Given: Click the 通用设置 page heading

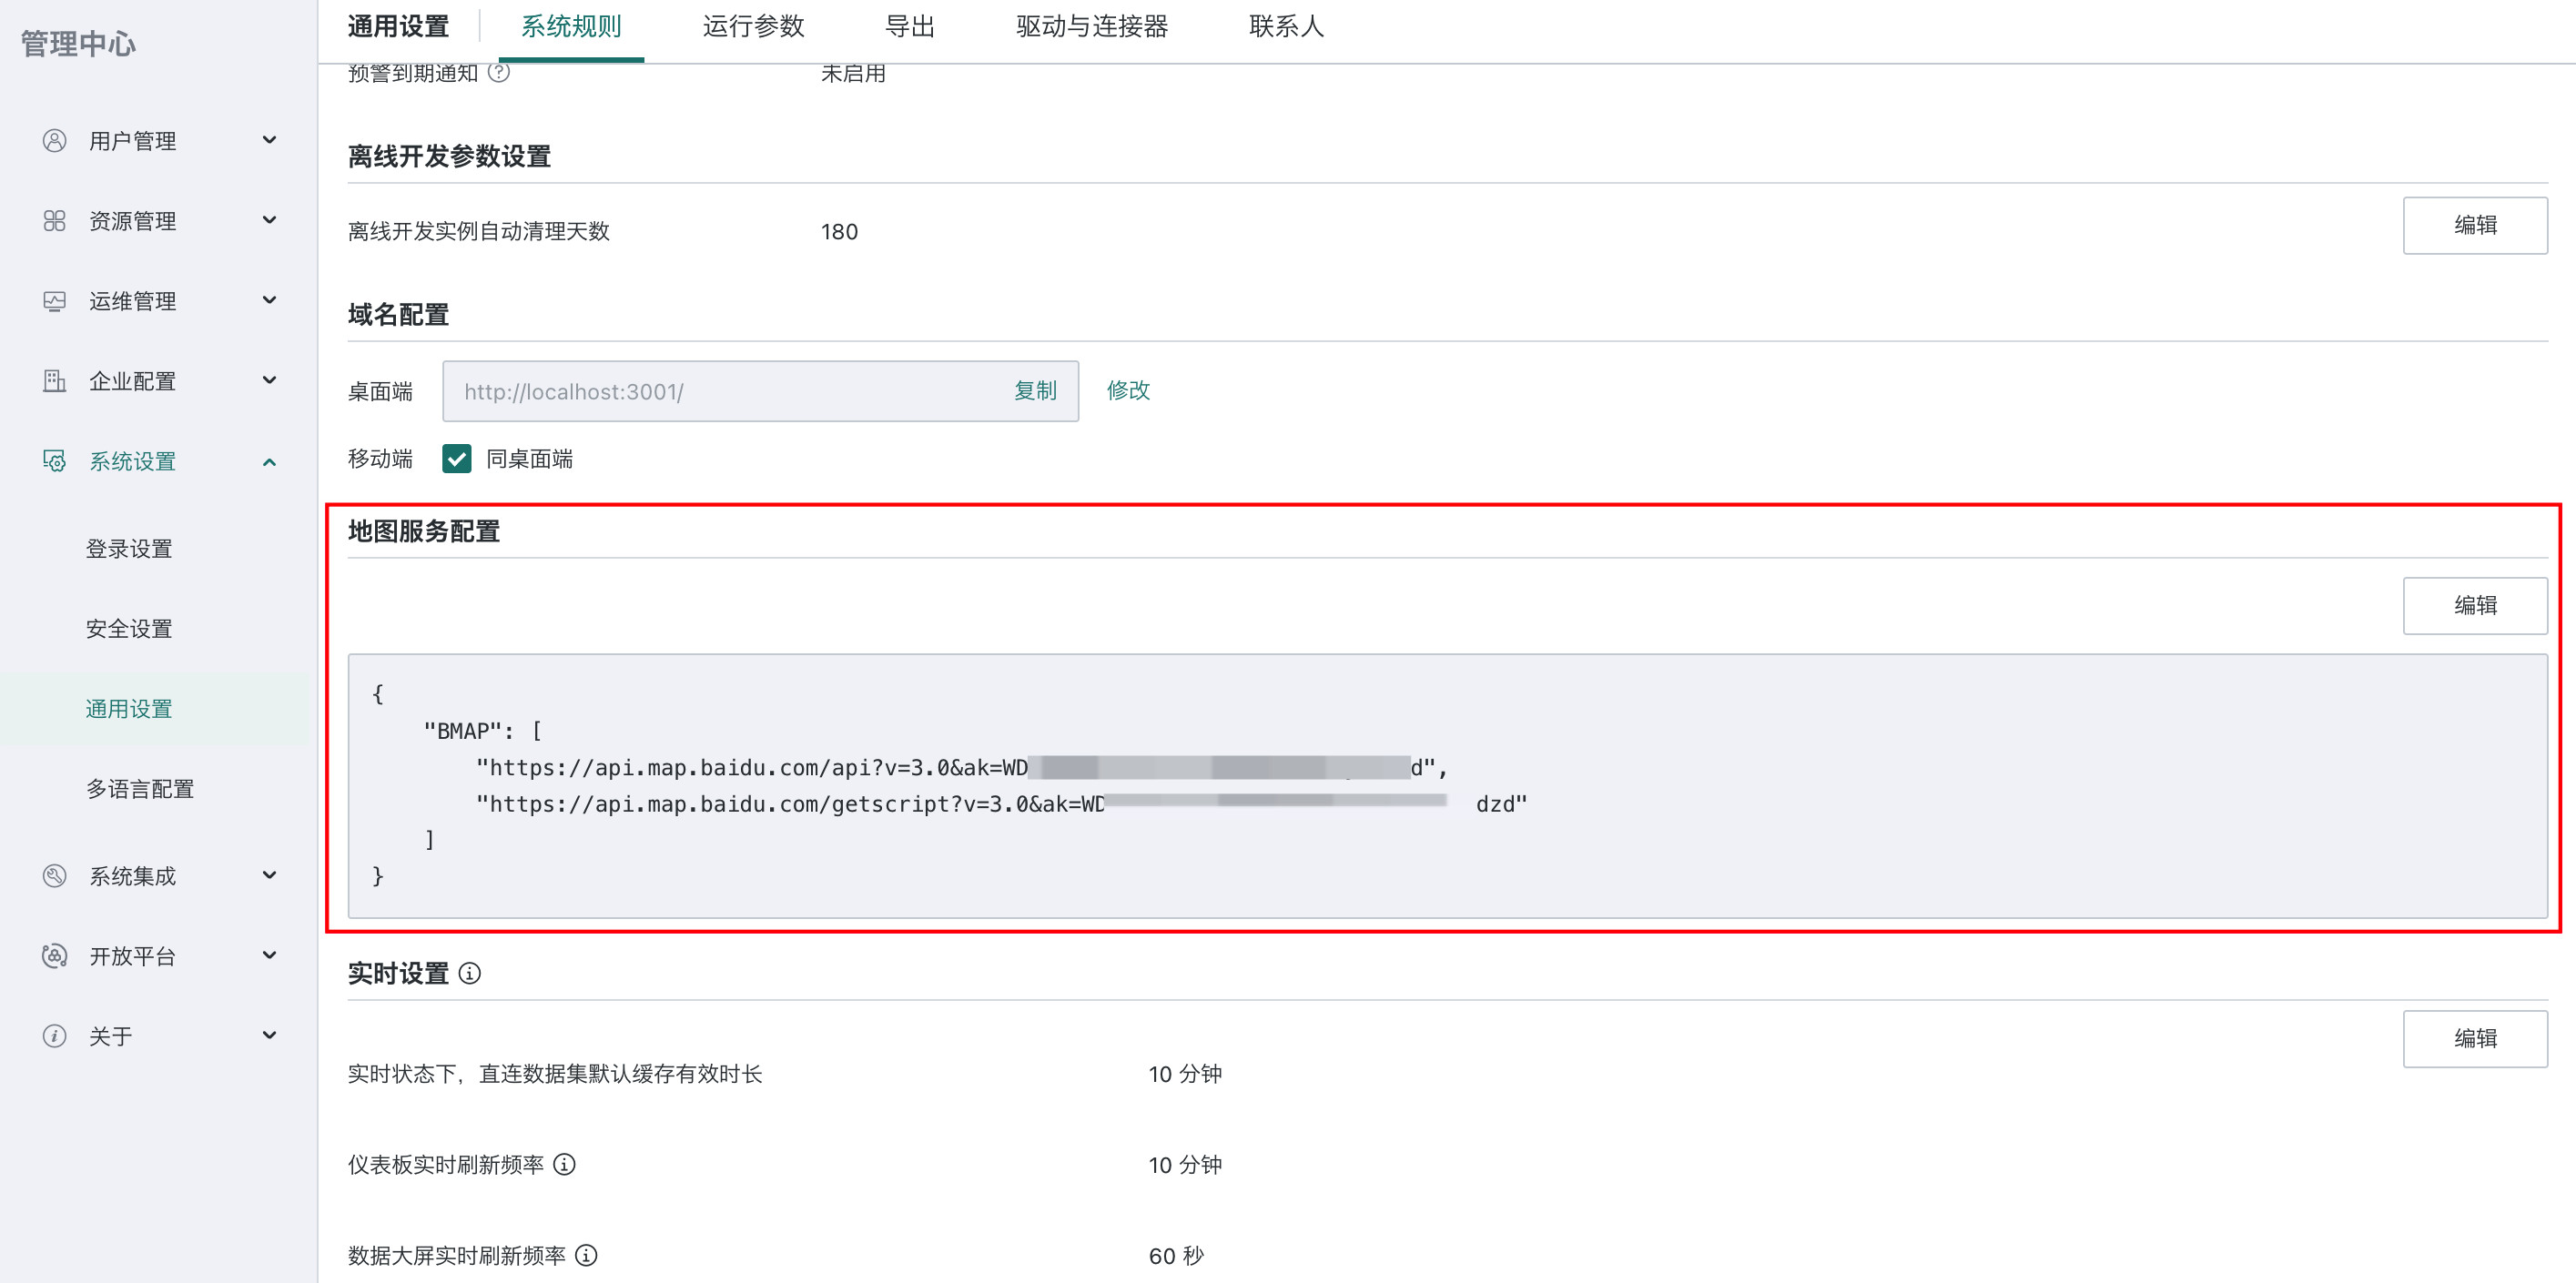Looking at the screenshot, I should tap(398, 27).
